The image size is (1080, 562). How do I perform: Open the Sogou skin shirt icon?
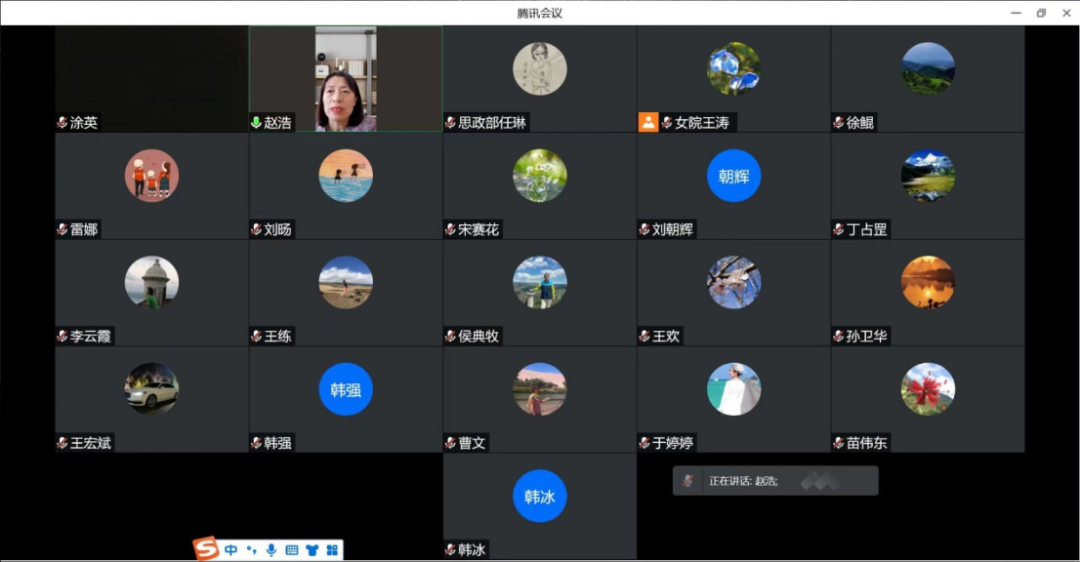(x=312, y=550)
